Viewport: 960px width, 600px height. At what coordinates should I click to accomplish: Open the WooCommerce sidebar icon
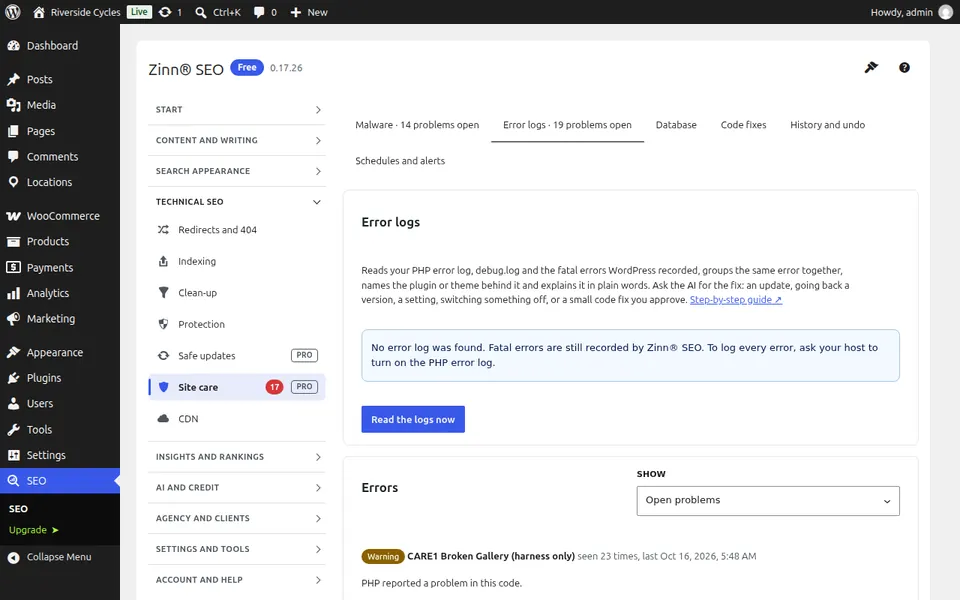13,216
